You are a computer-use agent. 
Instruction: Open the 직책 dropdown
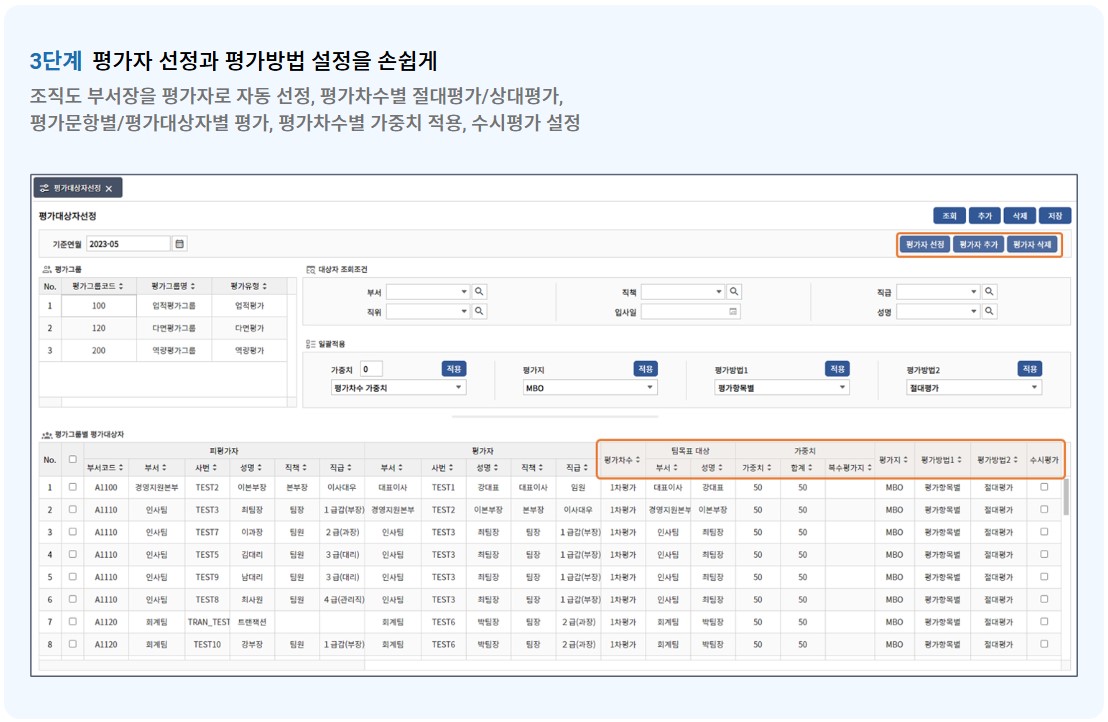click(683, 291)
